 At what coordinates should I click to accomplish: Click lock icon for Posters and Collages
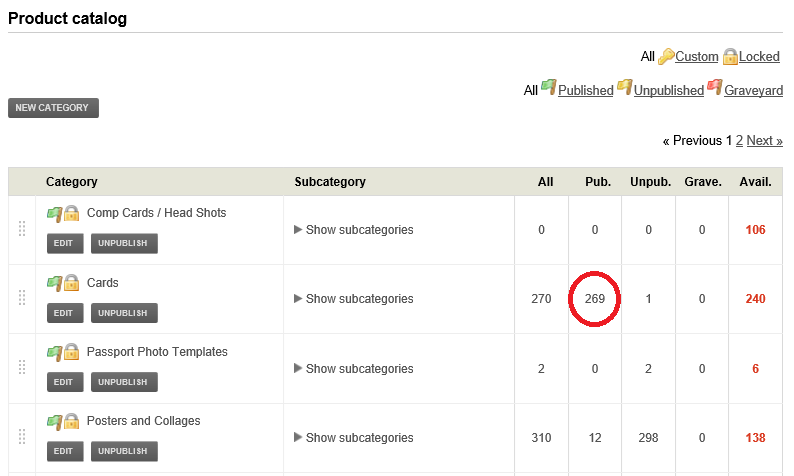tap(71, 421)
